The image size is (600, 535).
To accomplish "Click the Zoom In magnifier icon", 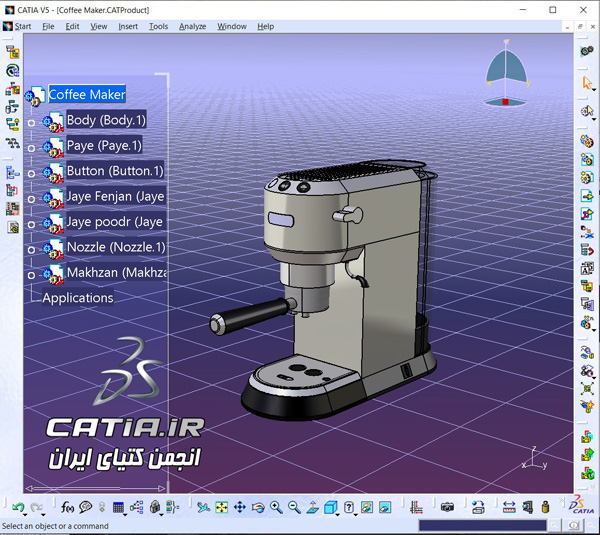I will click(x=276, y=507).
